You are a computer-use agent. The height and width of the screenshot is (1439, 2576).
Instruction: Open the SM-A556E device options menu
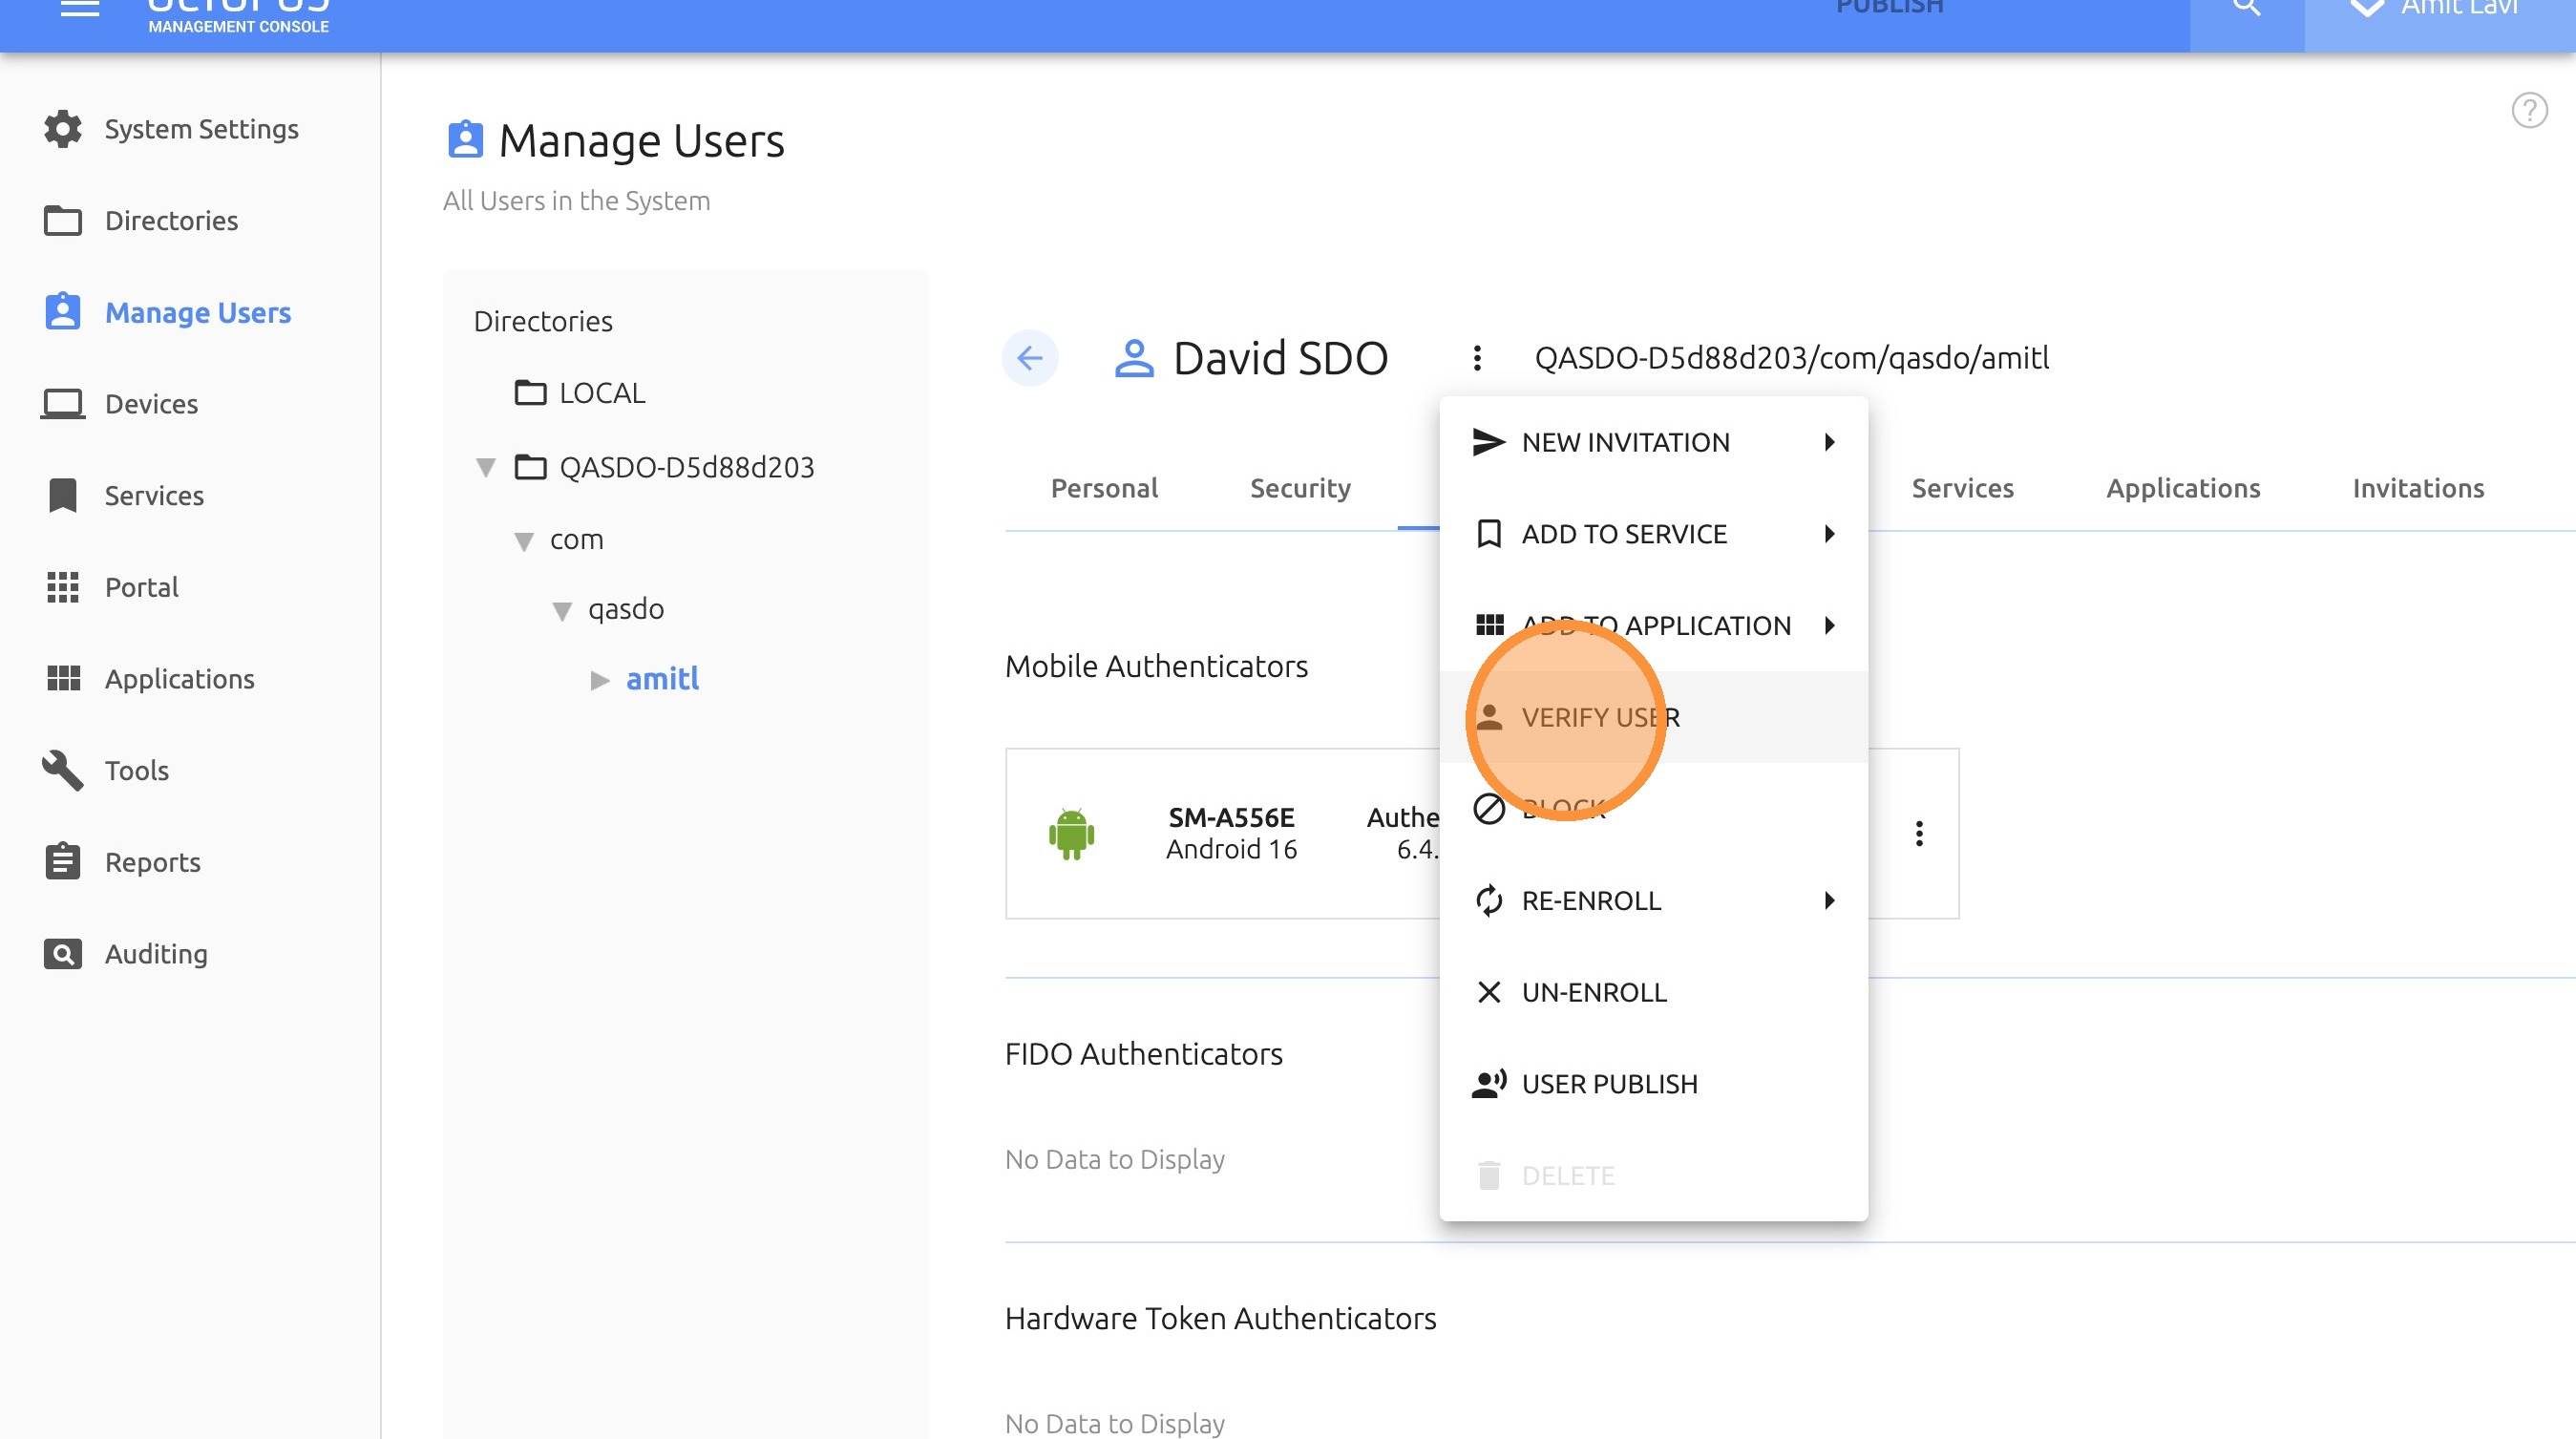[x=1918, y=833]
